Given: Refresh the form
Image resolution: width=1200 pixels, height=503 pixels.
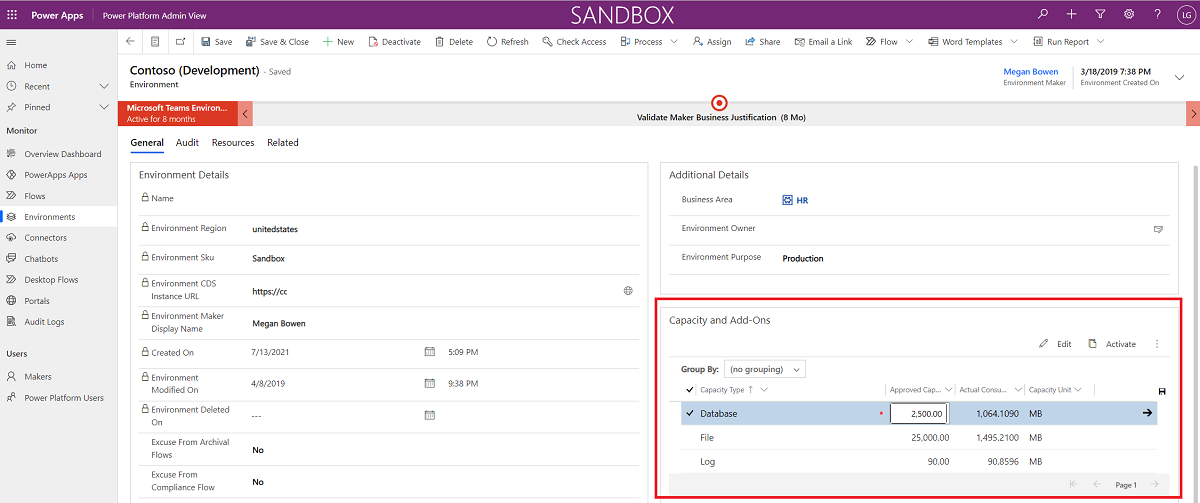Looking at the screenshot, I should pyautogui.click(x=508, y=42).
